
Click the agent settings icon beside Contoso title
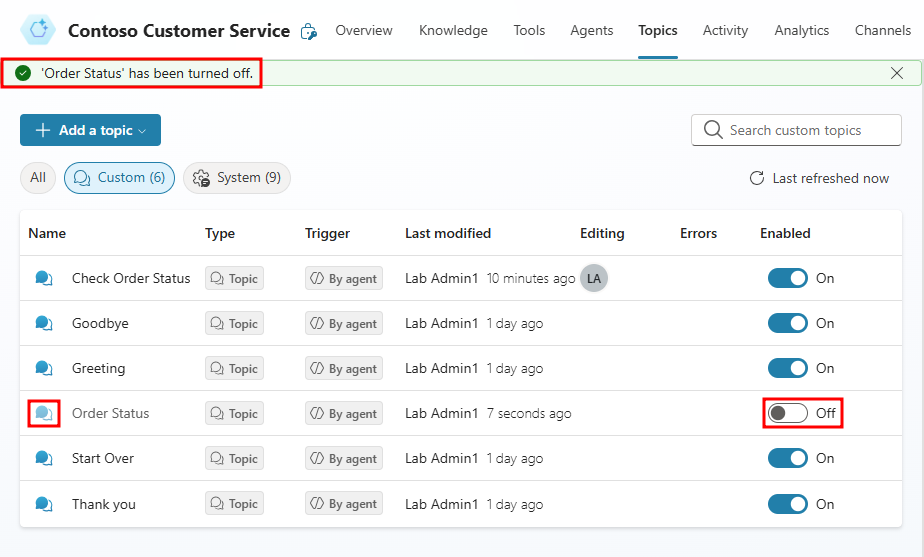tap(308, 31)
